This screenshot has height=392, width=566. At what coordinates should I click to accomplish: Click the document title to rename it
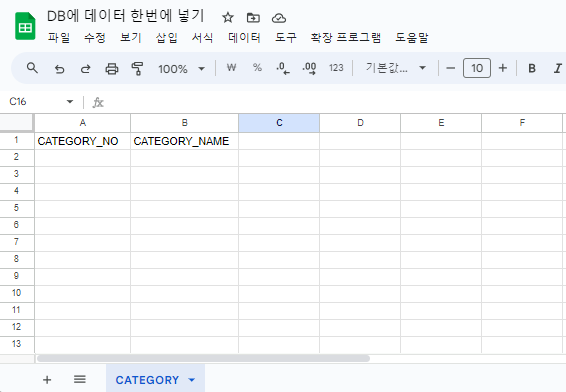[x=126, y=16]
